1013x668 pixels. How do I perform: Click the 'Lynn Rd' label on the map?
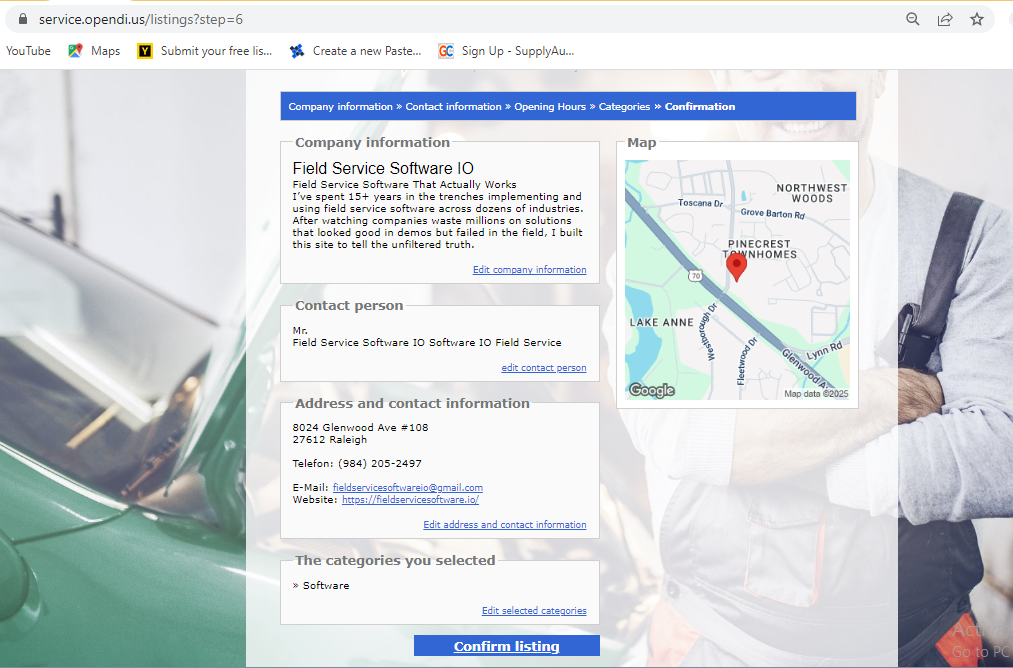pyautogui.click(x=824, y=351)
